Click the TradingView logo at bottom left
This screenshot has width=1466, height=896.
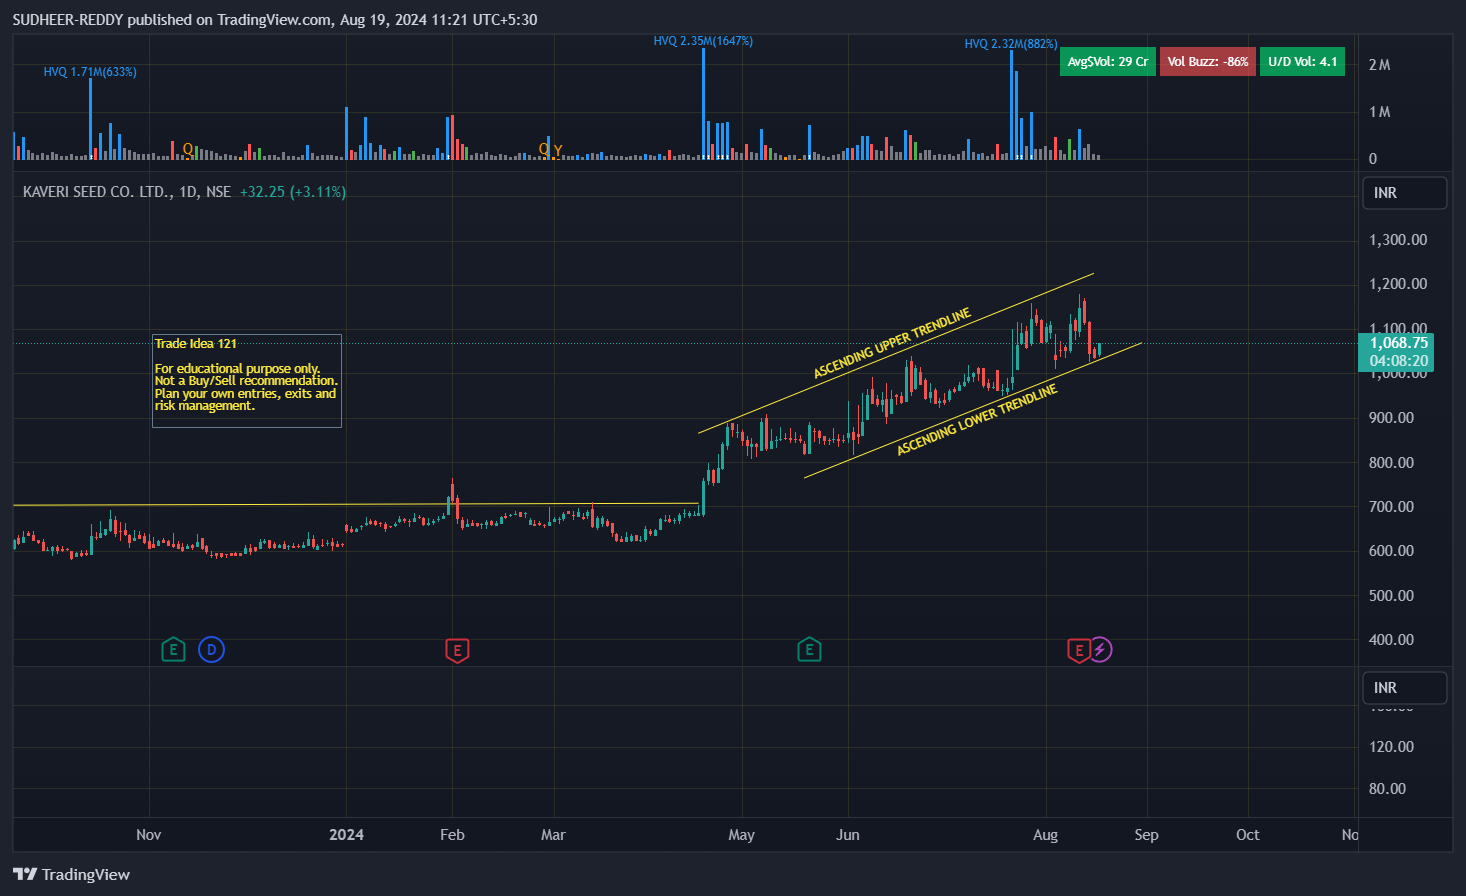[x=71, y=874]
